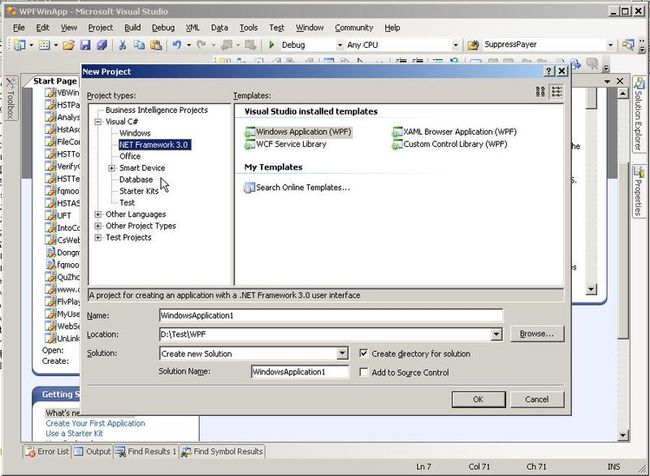Select Office project type

pos(130,156)
